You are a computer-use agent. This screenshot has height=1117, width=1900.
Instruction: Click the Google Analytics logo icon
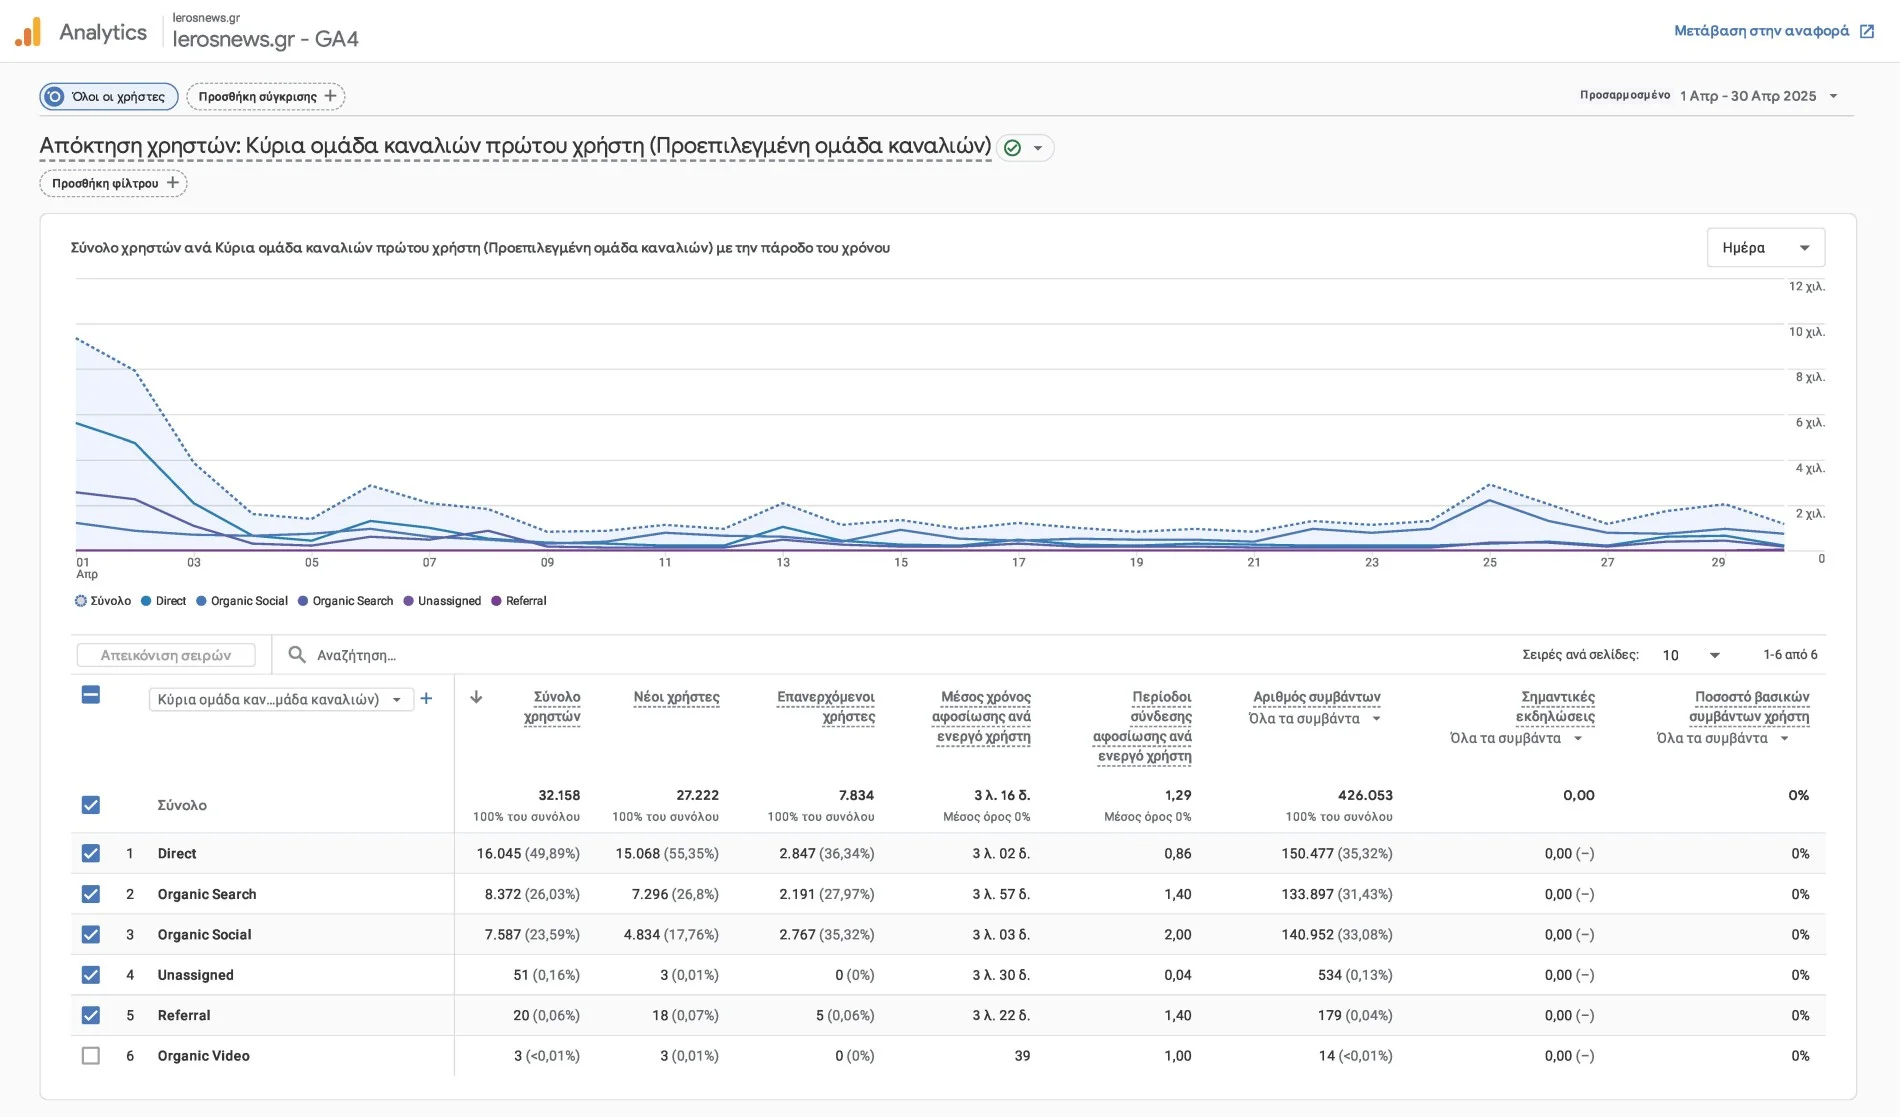tap(28, 32)
